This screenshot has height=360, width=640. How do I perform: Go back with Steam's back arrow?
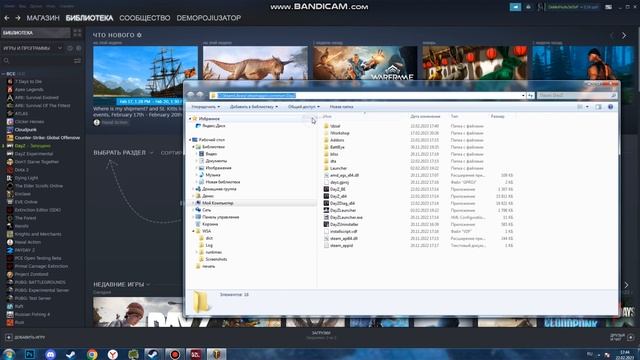click(7, 18)
